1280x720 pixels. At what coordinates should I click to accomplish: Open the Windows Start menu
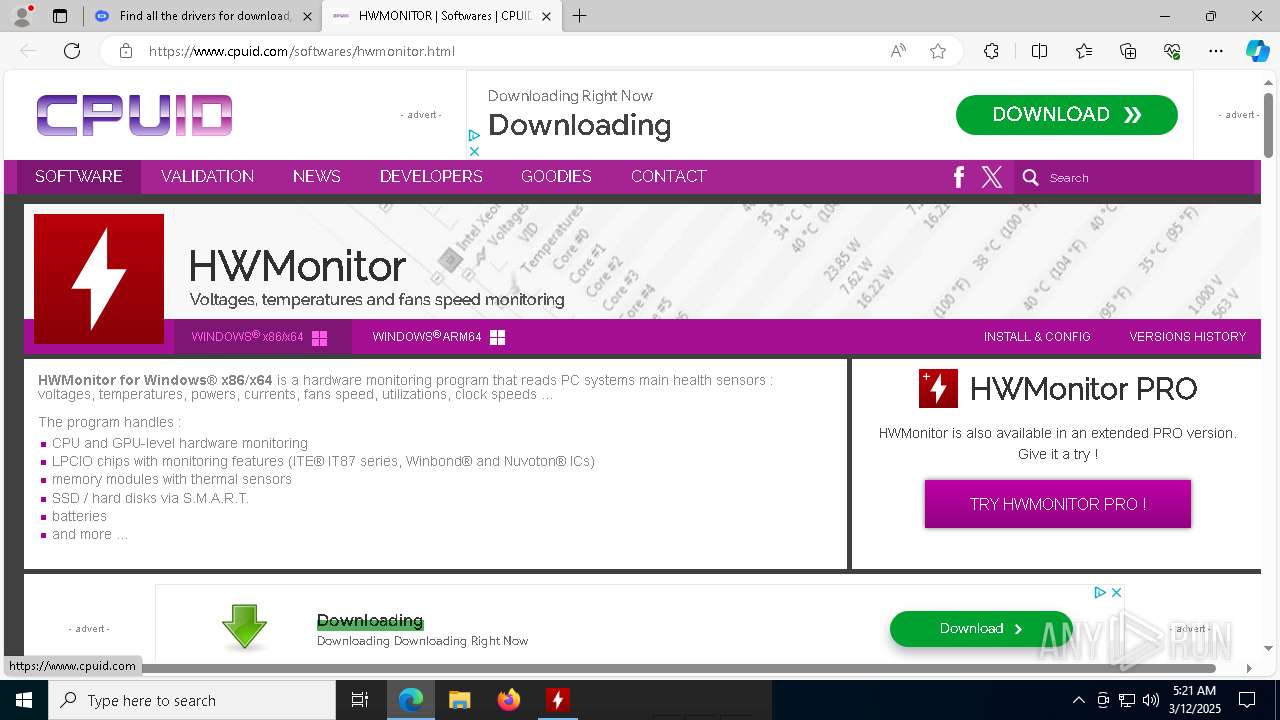pos(24,700)
